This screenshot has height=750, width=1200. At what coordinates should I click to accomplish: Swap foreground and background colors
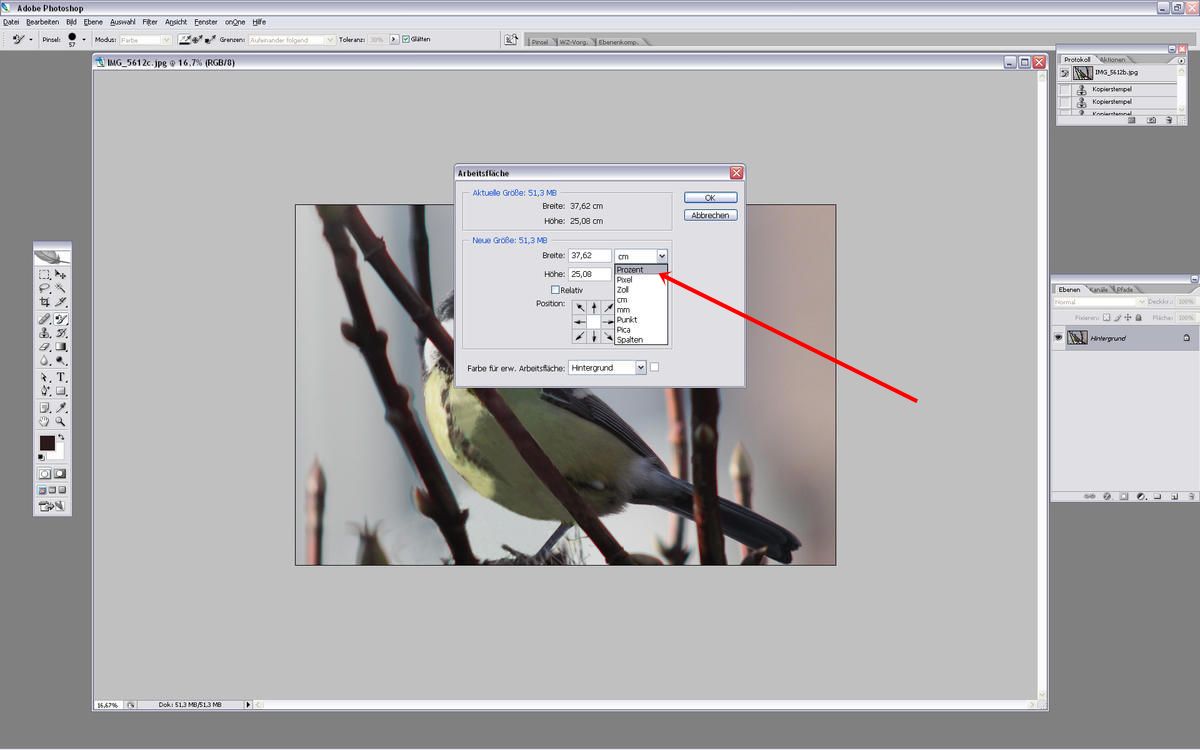coord(62,437)
